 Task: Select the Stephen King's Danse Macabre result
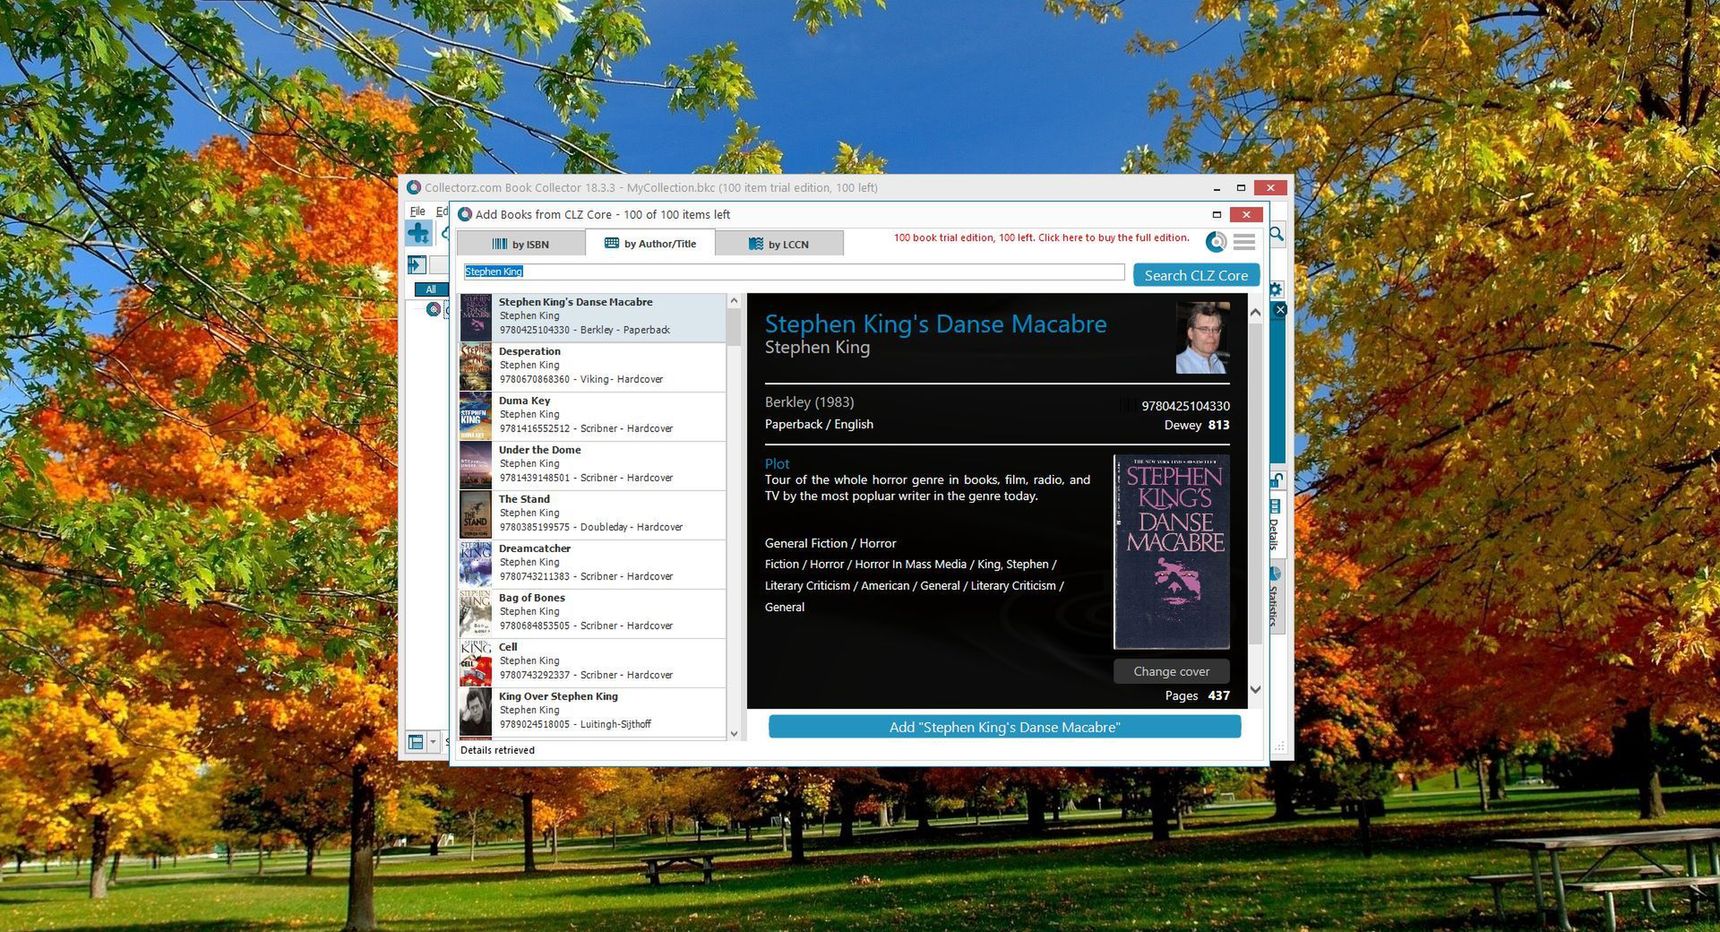click(593, 317)
